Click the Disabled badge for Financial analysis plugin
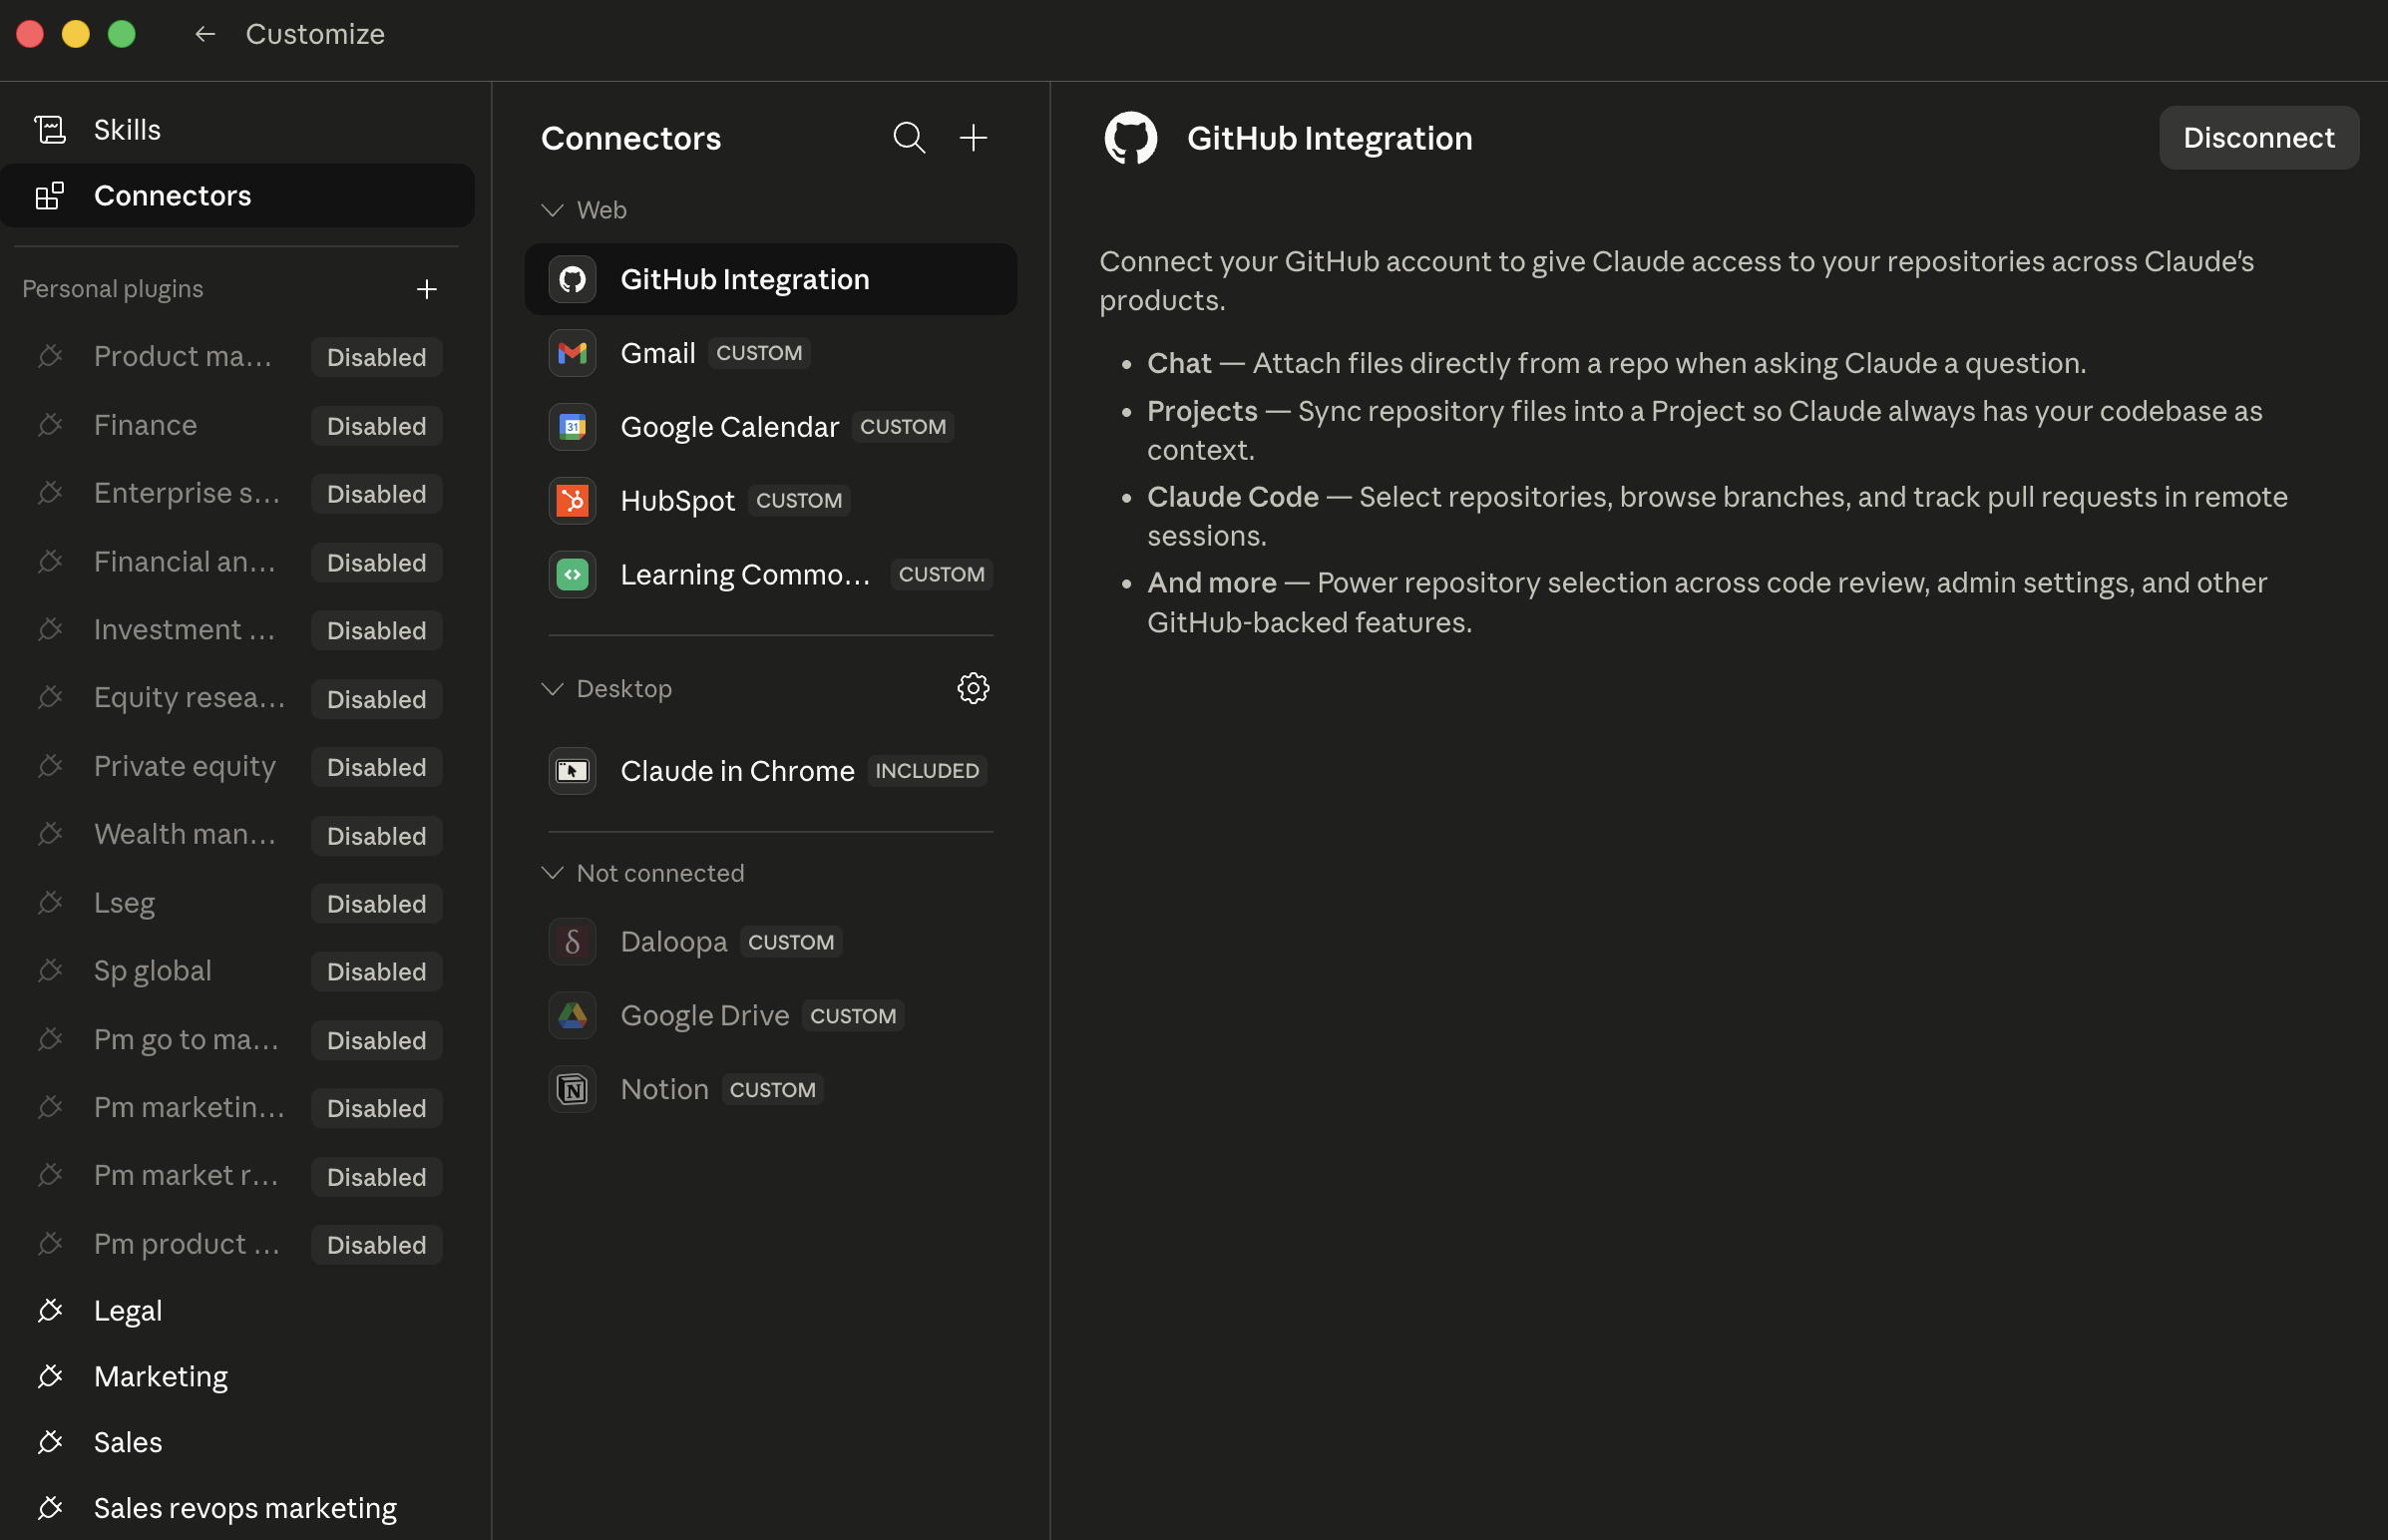 point(376,562)
